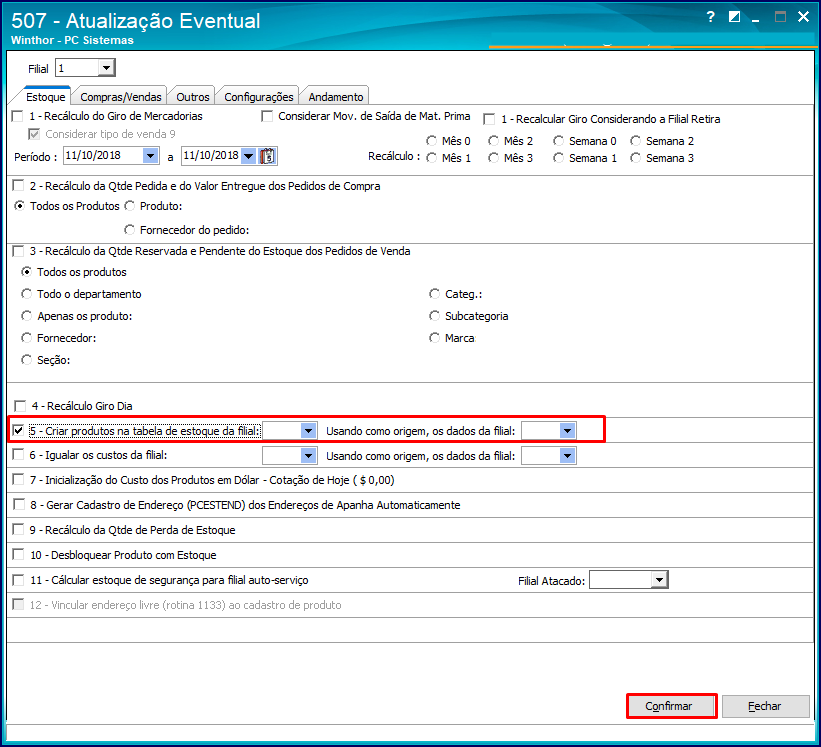The width and height of the screenshot is (821, 747).
Task: Switch to the Estoque tab
Action: coord(46,97)
